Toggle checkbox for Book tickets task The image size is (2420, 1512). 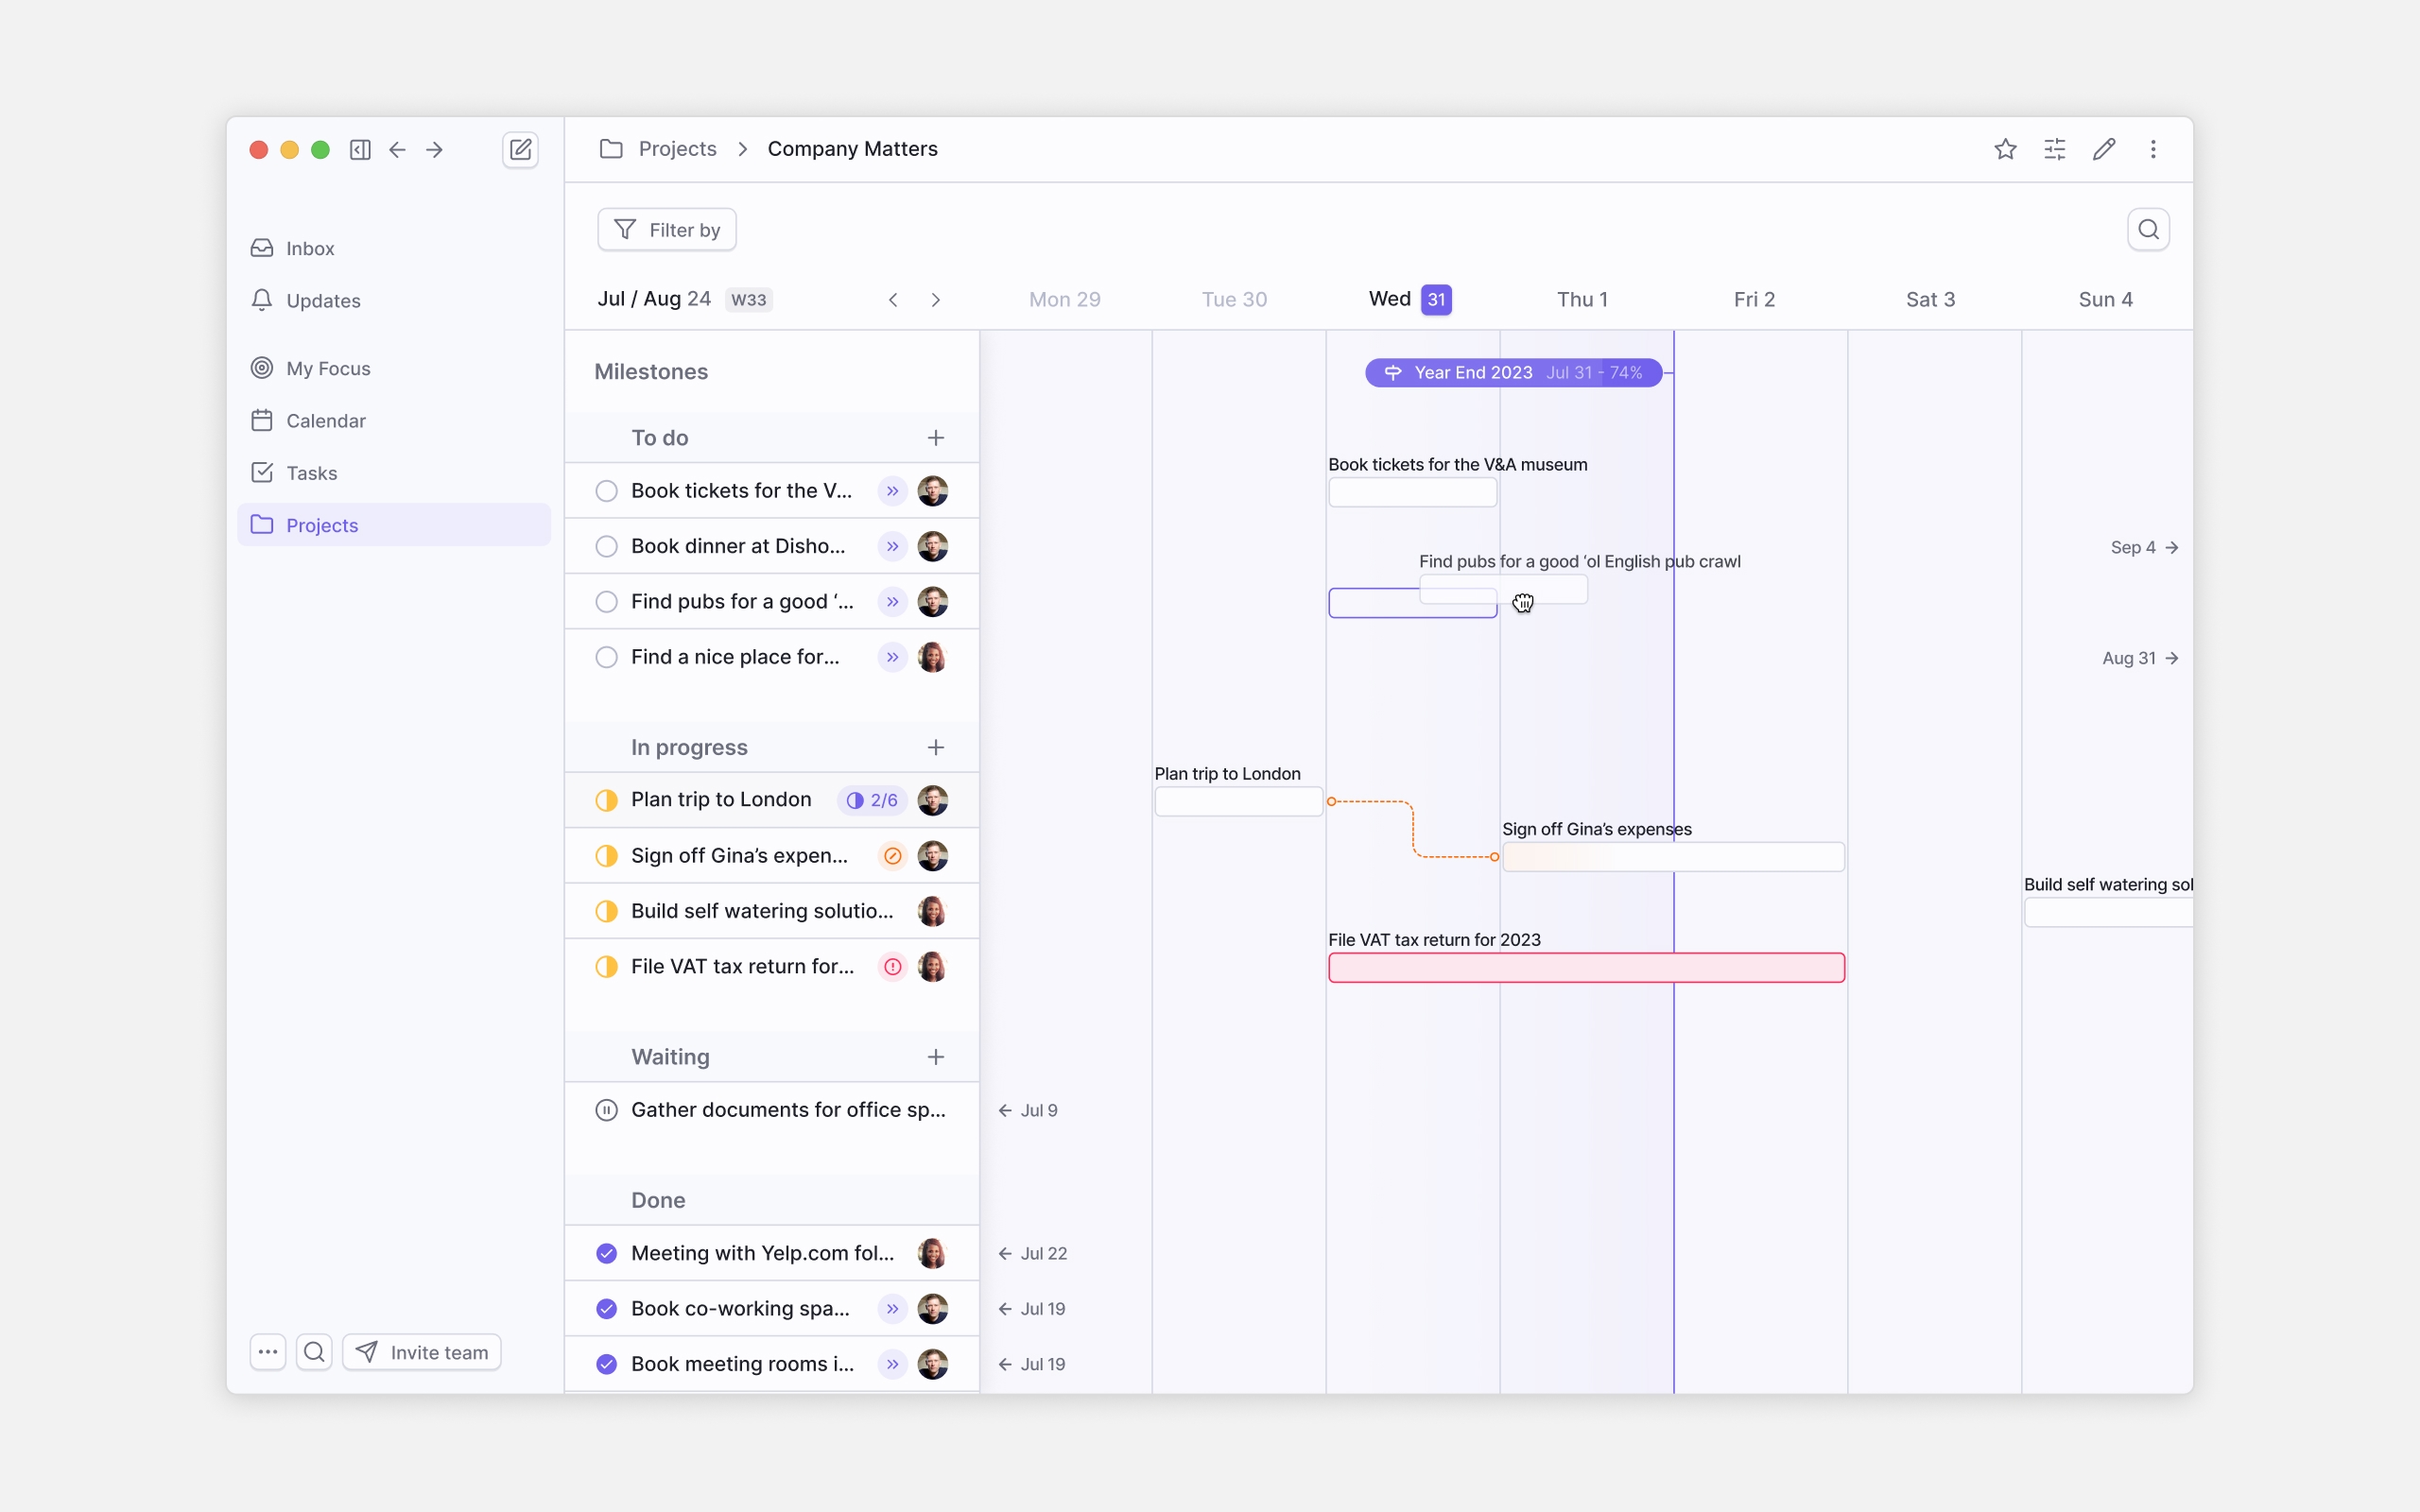tap(606, 490)
